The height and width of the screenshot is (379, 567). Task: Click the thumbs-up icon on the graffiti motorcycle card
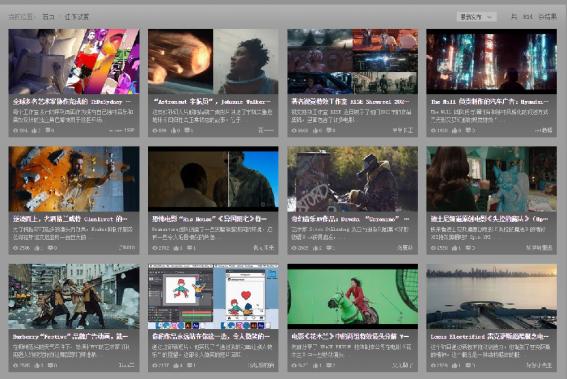click(x=315, y=248)
